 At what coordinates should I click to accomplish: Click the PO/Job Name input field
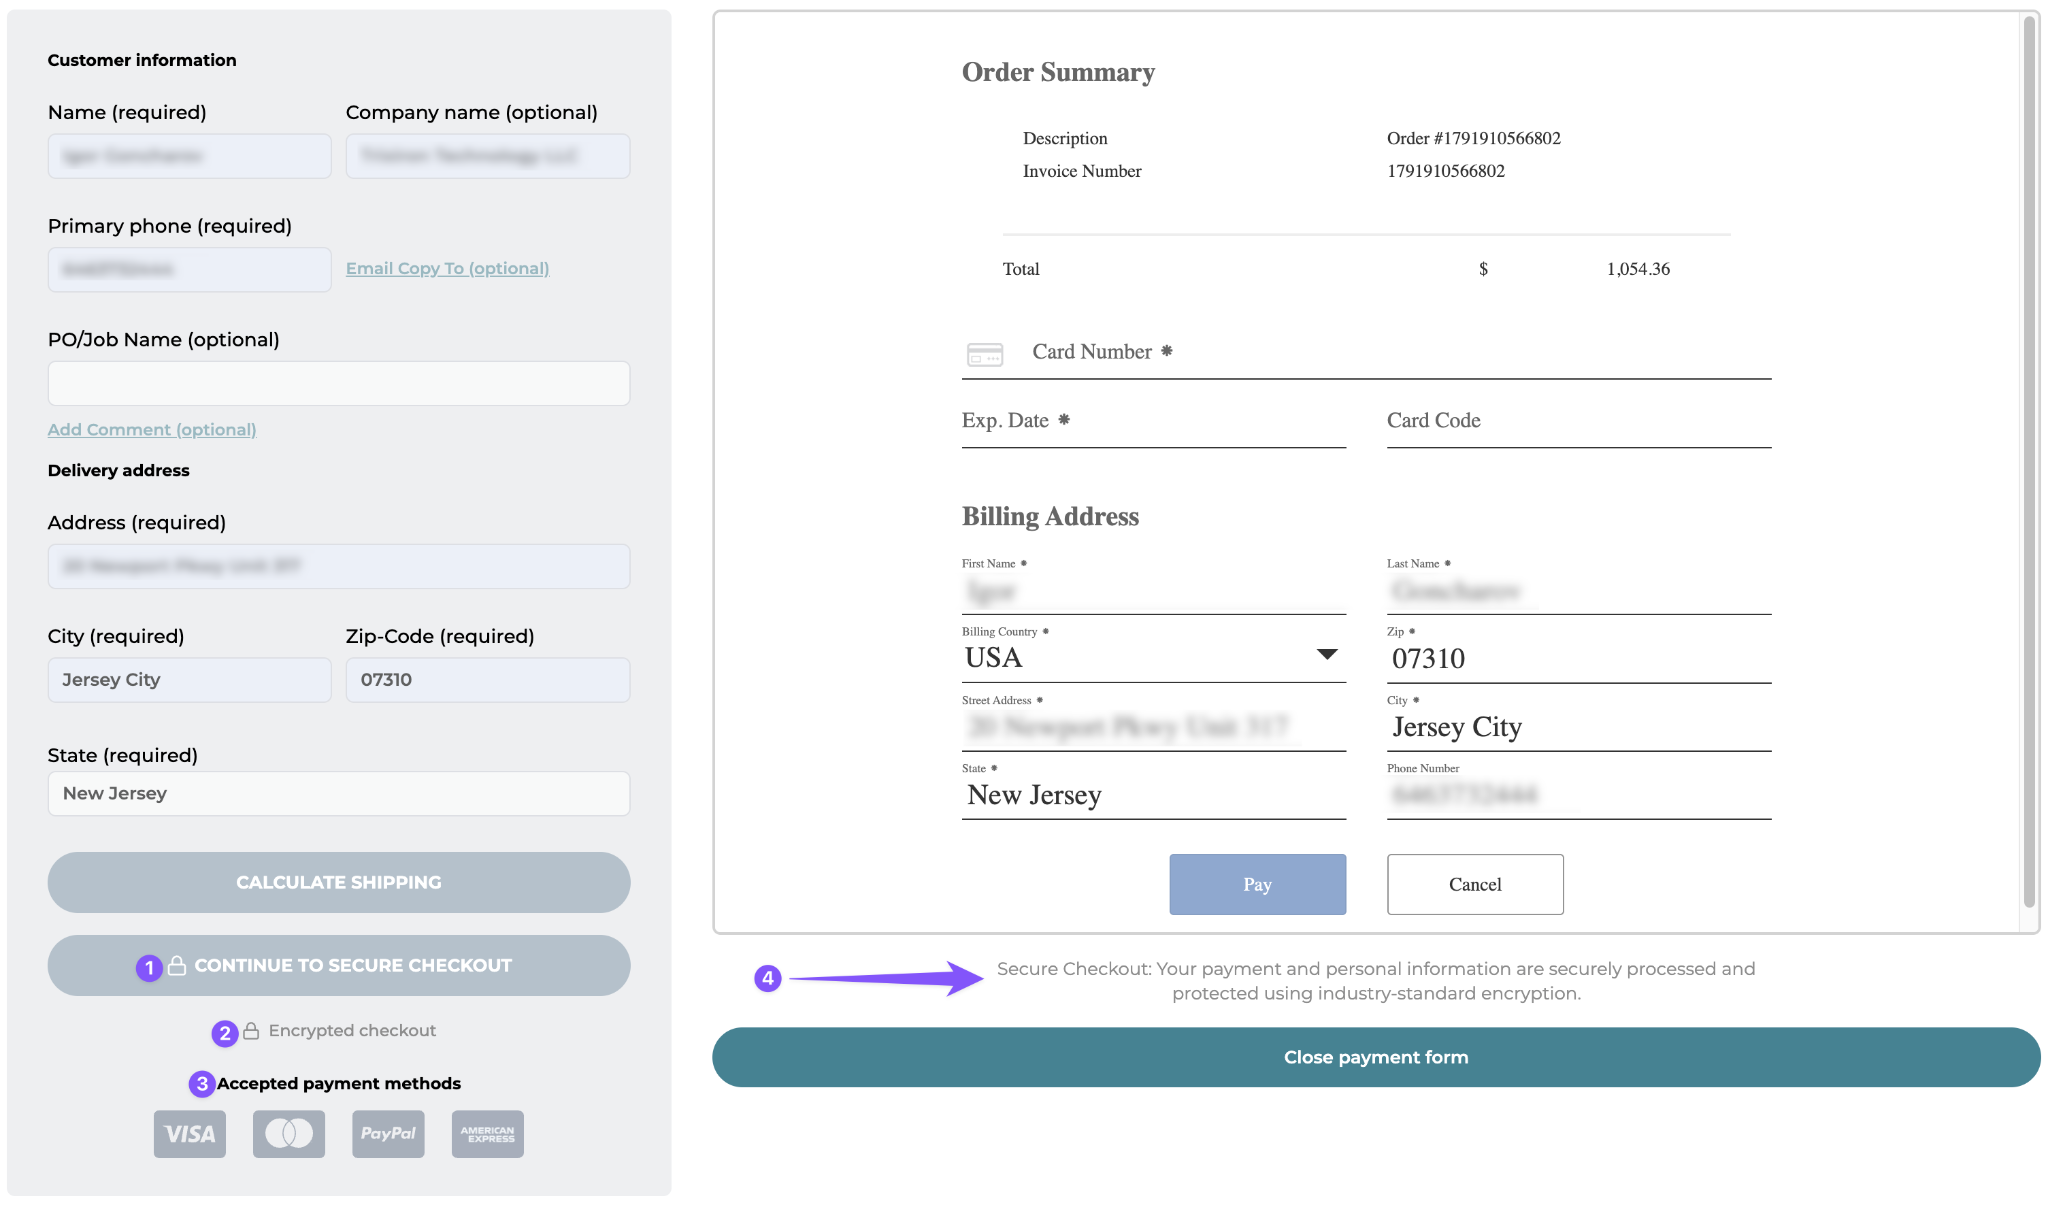click(x=339, y=383)
